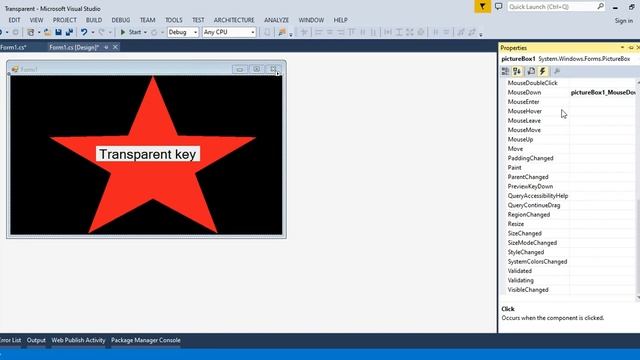This screenshot has width=640, height=360.
Task: Select the Transparent key label
Action: click(148, 154)
